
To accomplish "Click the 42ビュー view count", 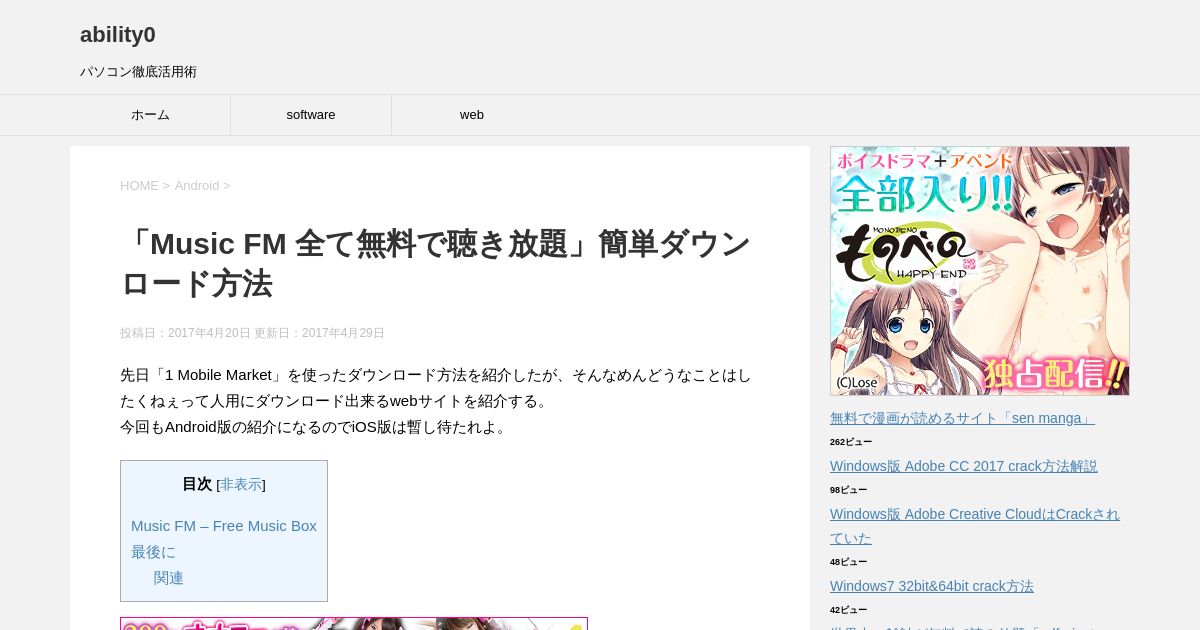I will point(848,610).
